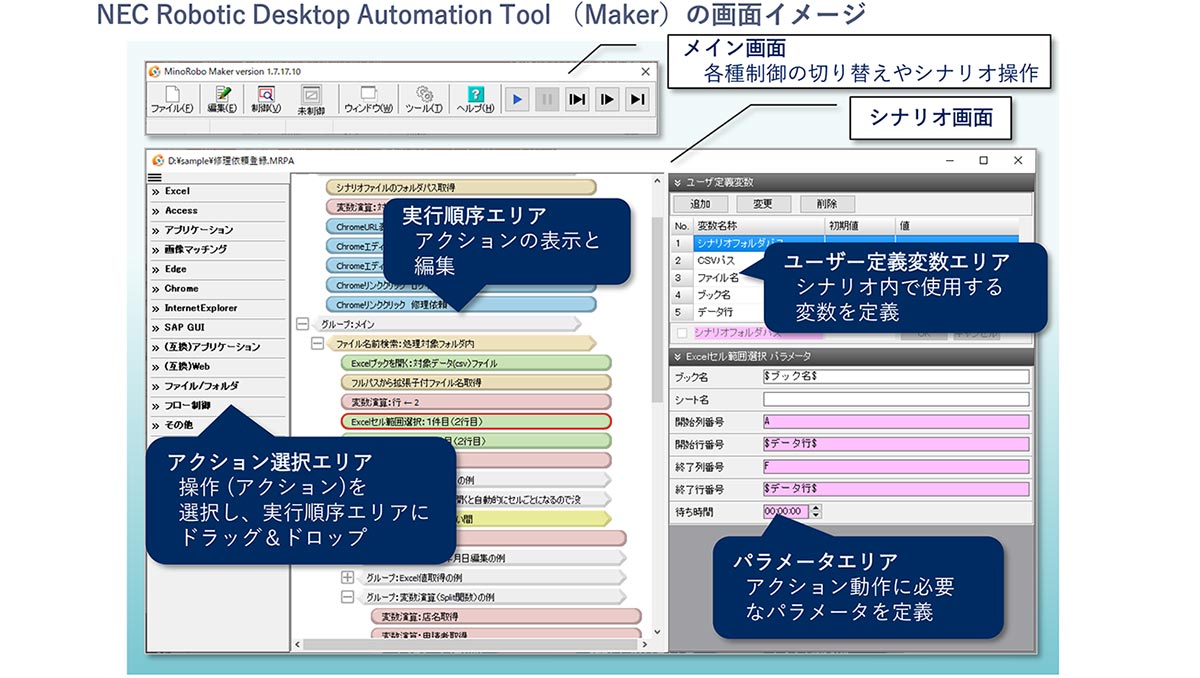Image resolution: width=1200 pixels, height=678 pixels.
Task: Click the ブック名 input field
Action: pyautogui.click(x=895, y=377)
